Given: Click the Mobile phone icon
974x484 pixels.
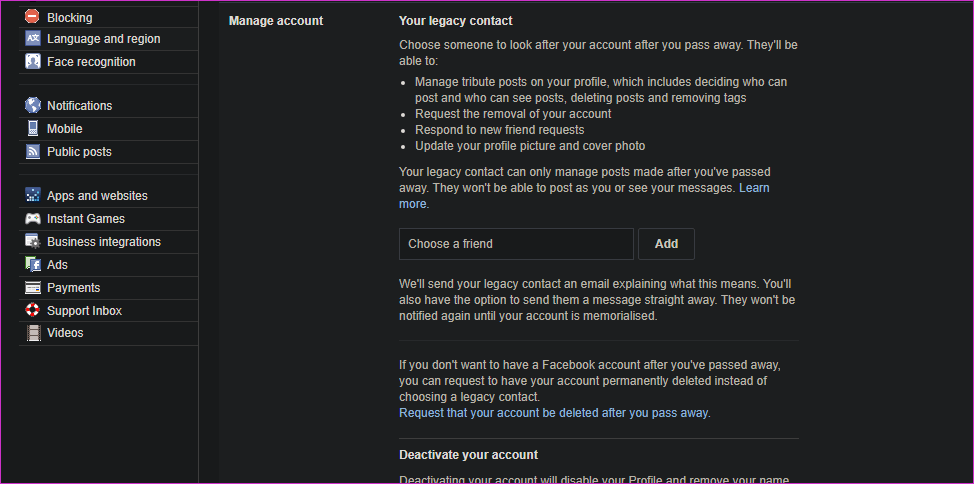Looking at the screenshot, I should pyautogui.click(x=32, y=129).
